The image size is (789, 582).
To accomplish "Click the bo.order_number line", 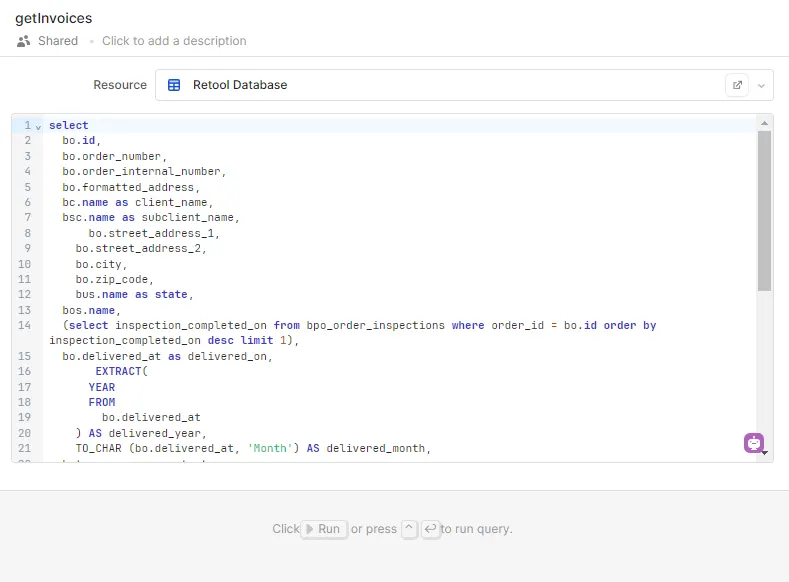I will tap(114, 156).
